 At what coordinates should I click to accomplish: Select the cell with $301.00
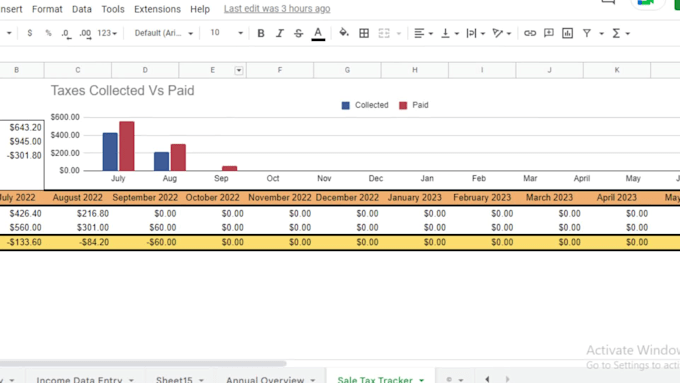click(78, 227)
